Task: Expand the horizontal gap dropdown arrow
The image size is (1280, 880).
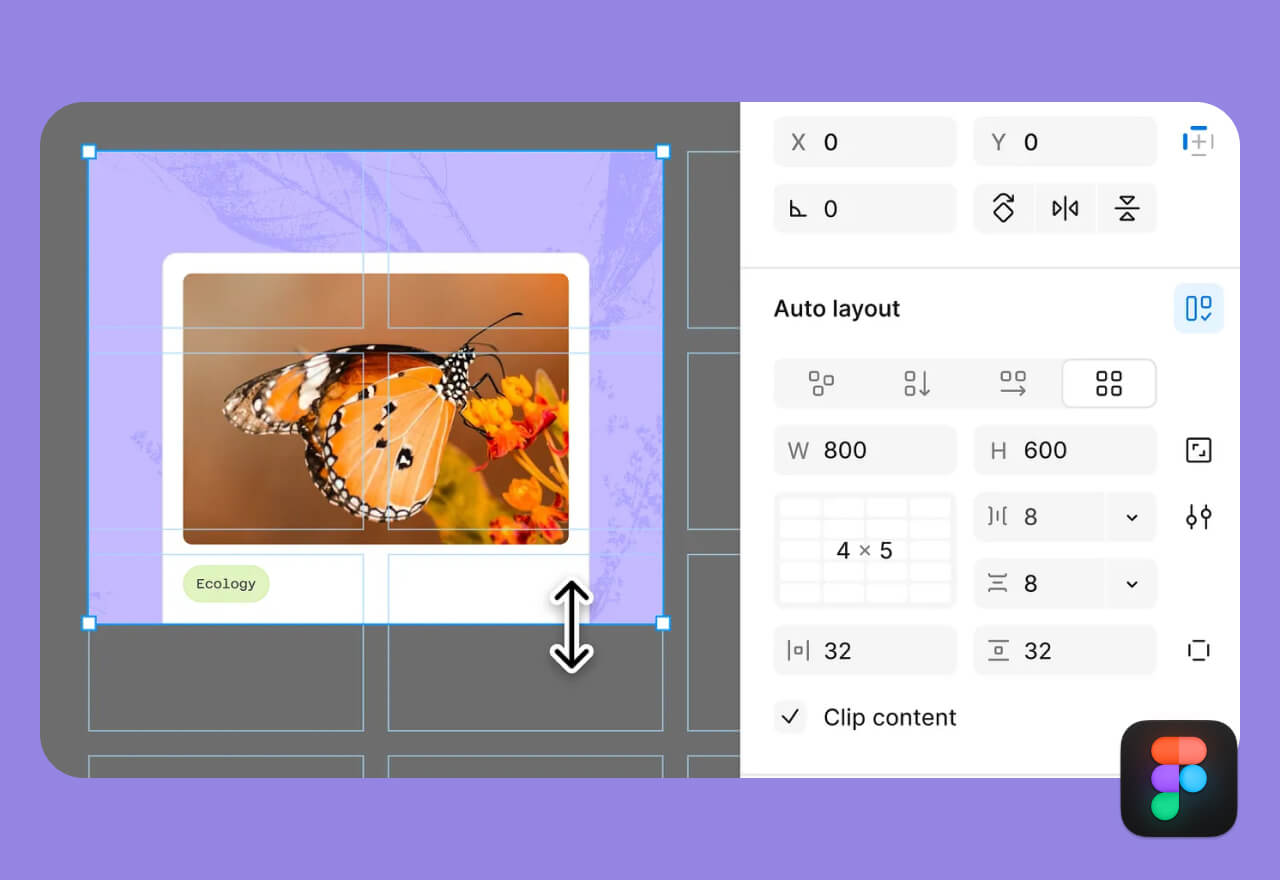Action: (x=1132, y=517)
